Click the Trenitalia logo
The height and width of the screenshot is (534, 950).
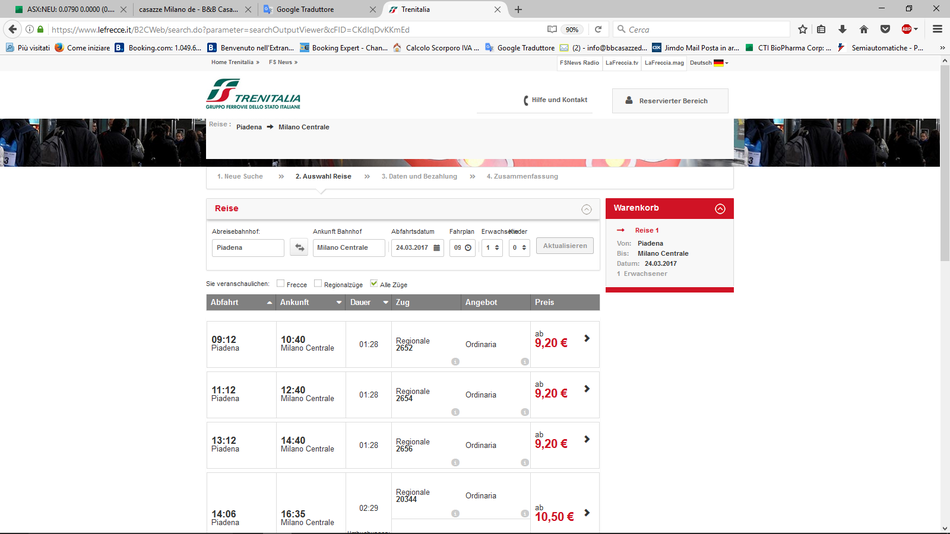click(x=253, y=94)
